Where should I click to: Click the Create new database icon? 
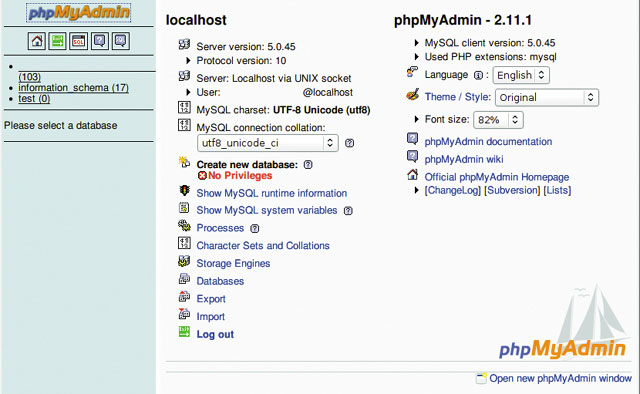[184, 162]
